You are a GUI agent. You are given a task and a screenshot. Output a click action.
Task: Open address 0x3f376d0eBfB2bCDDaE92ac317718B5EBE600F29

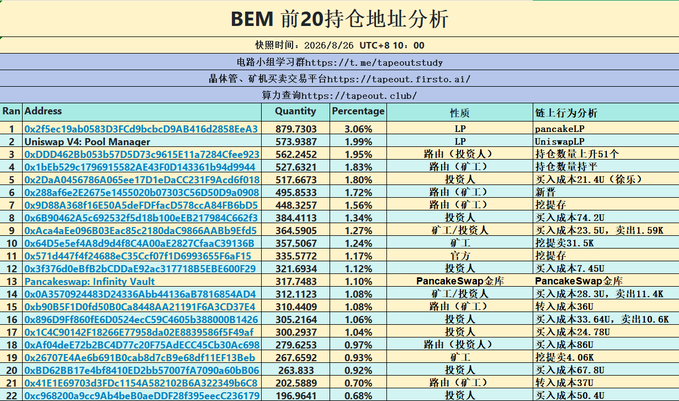click(140, 268)
